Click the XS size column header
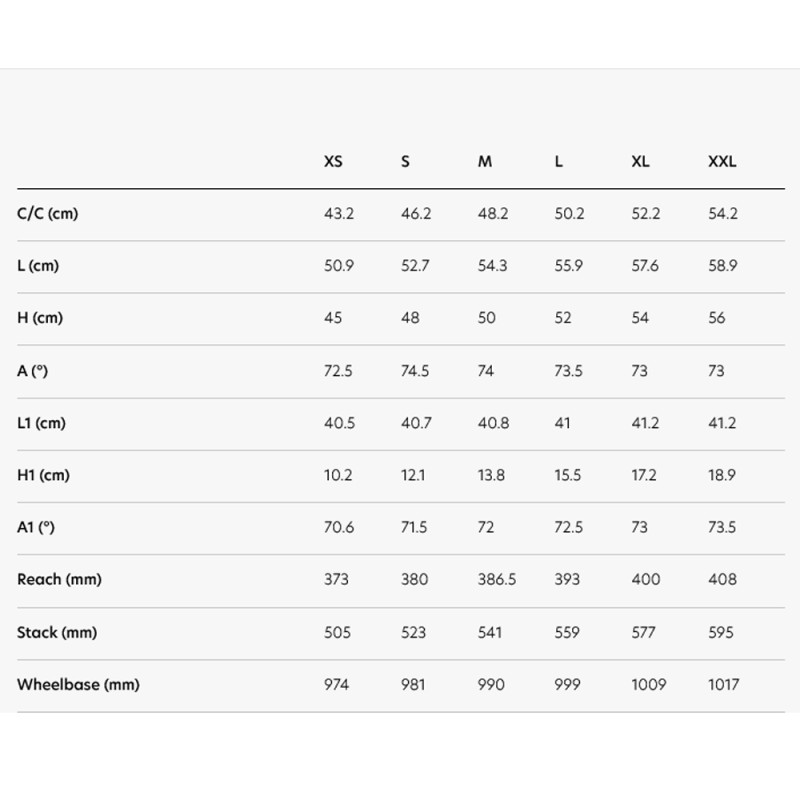This screenshot has height=800, width=800. [333, 161]
